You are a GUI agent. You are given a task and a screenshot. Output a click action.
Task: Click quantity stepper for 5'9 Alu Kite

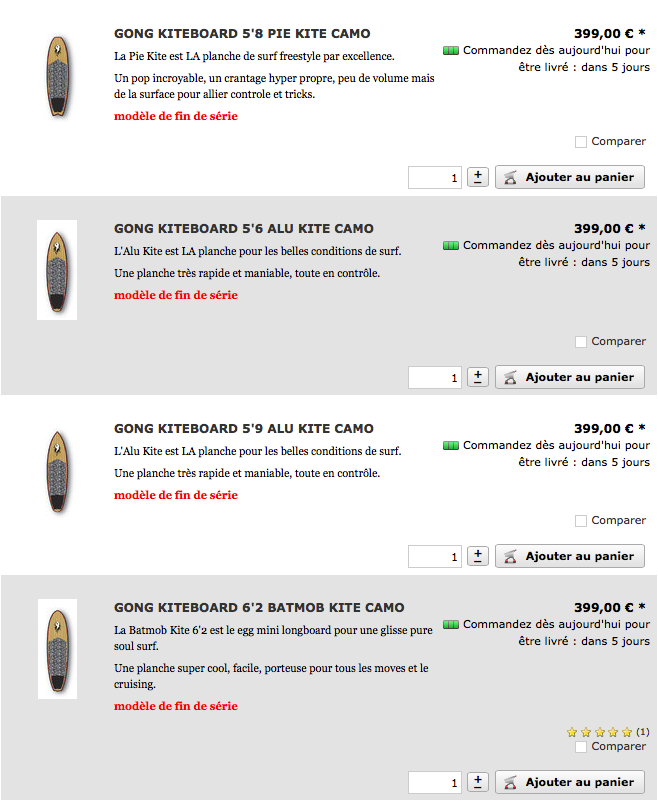(478, 556)
